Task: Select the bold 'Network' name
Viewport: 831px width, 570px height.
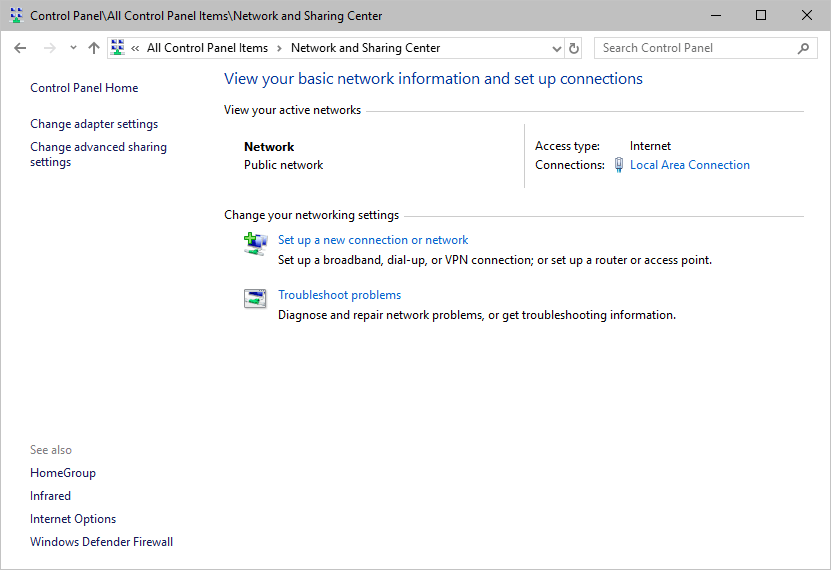Action: click(x=269, y=147)
